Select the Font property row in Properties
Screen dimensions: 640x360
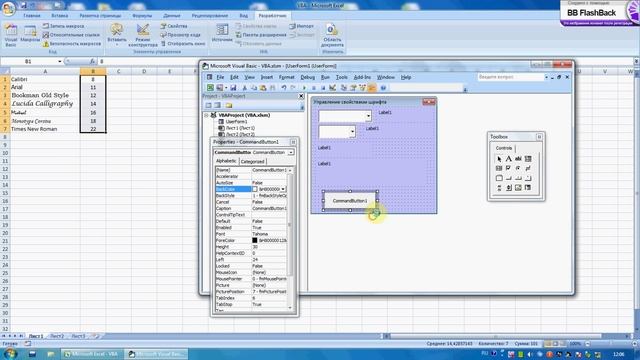251,234
